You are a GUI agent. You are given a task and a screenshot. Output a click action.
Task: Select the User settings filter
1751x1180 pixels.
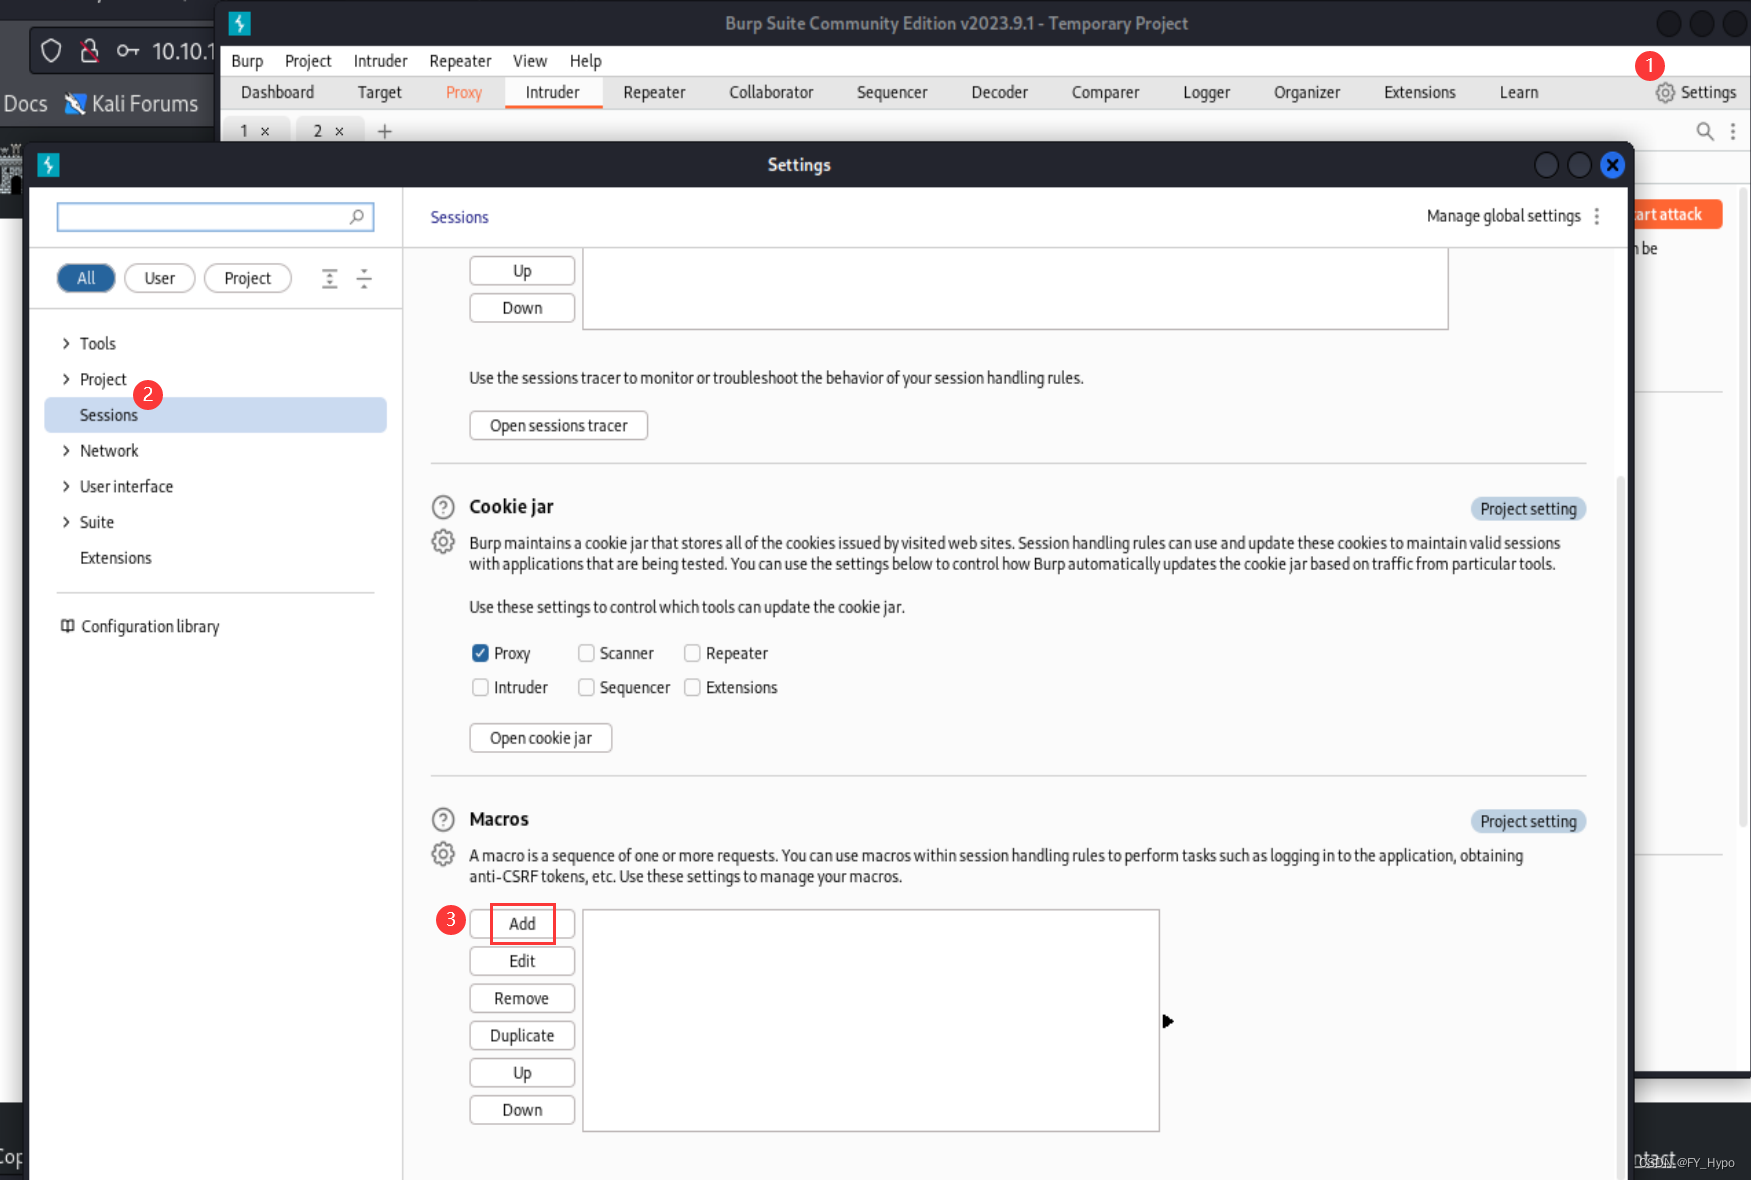click(x=159, y=278)
